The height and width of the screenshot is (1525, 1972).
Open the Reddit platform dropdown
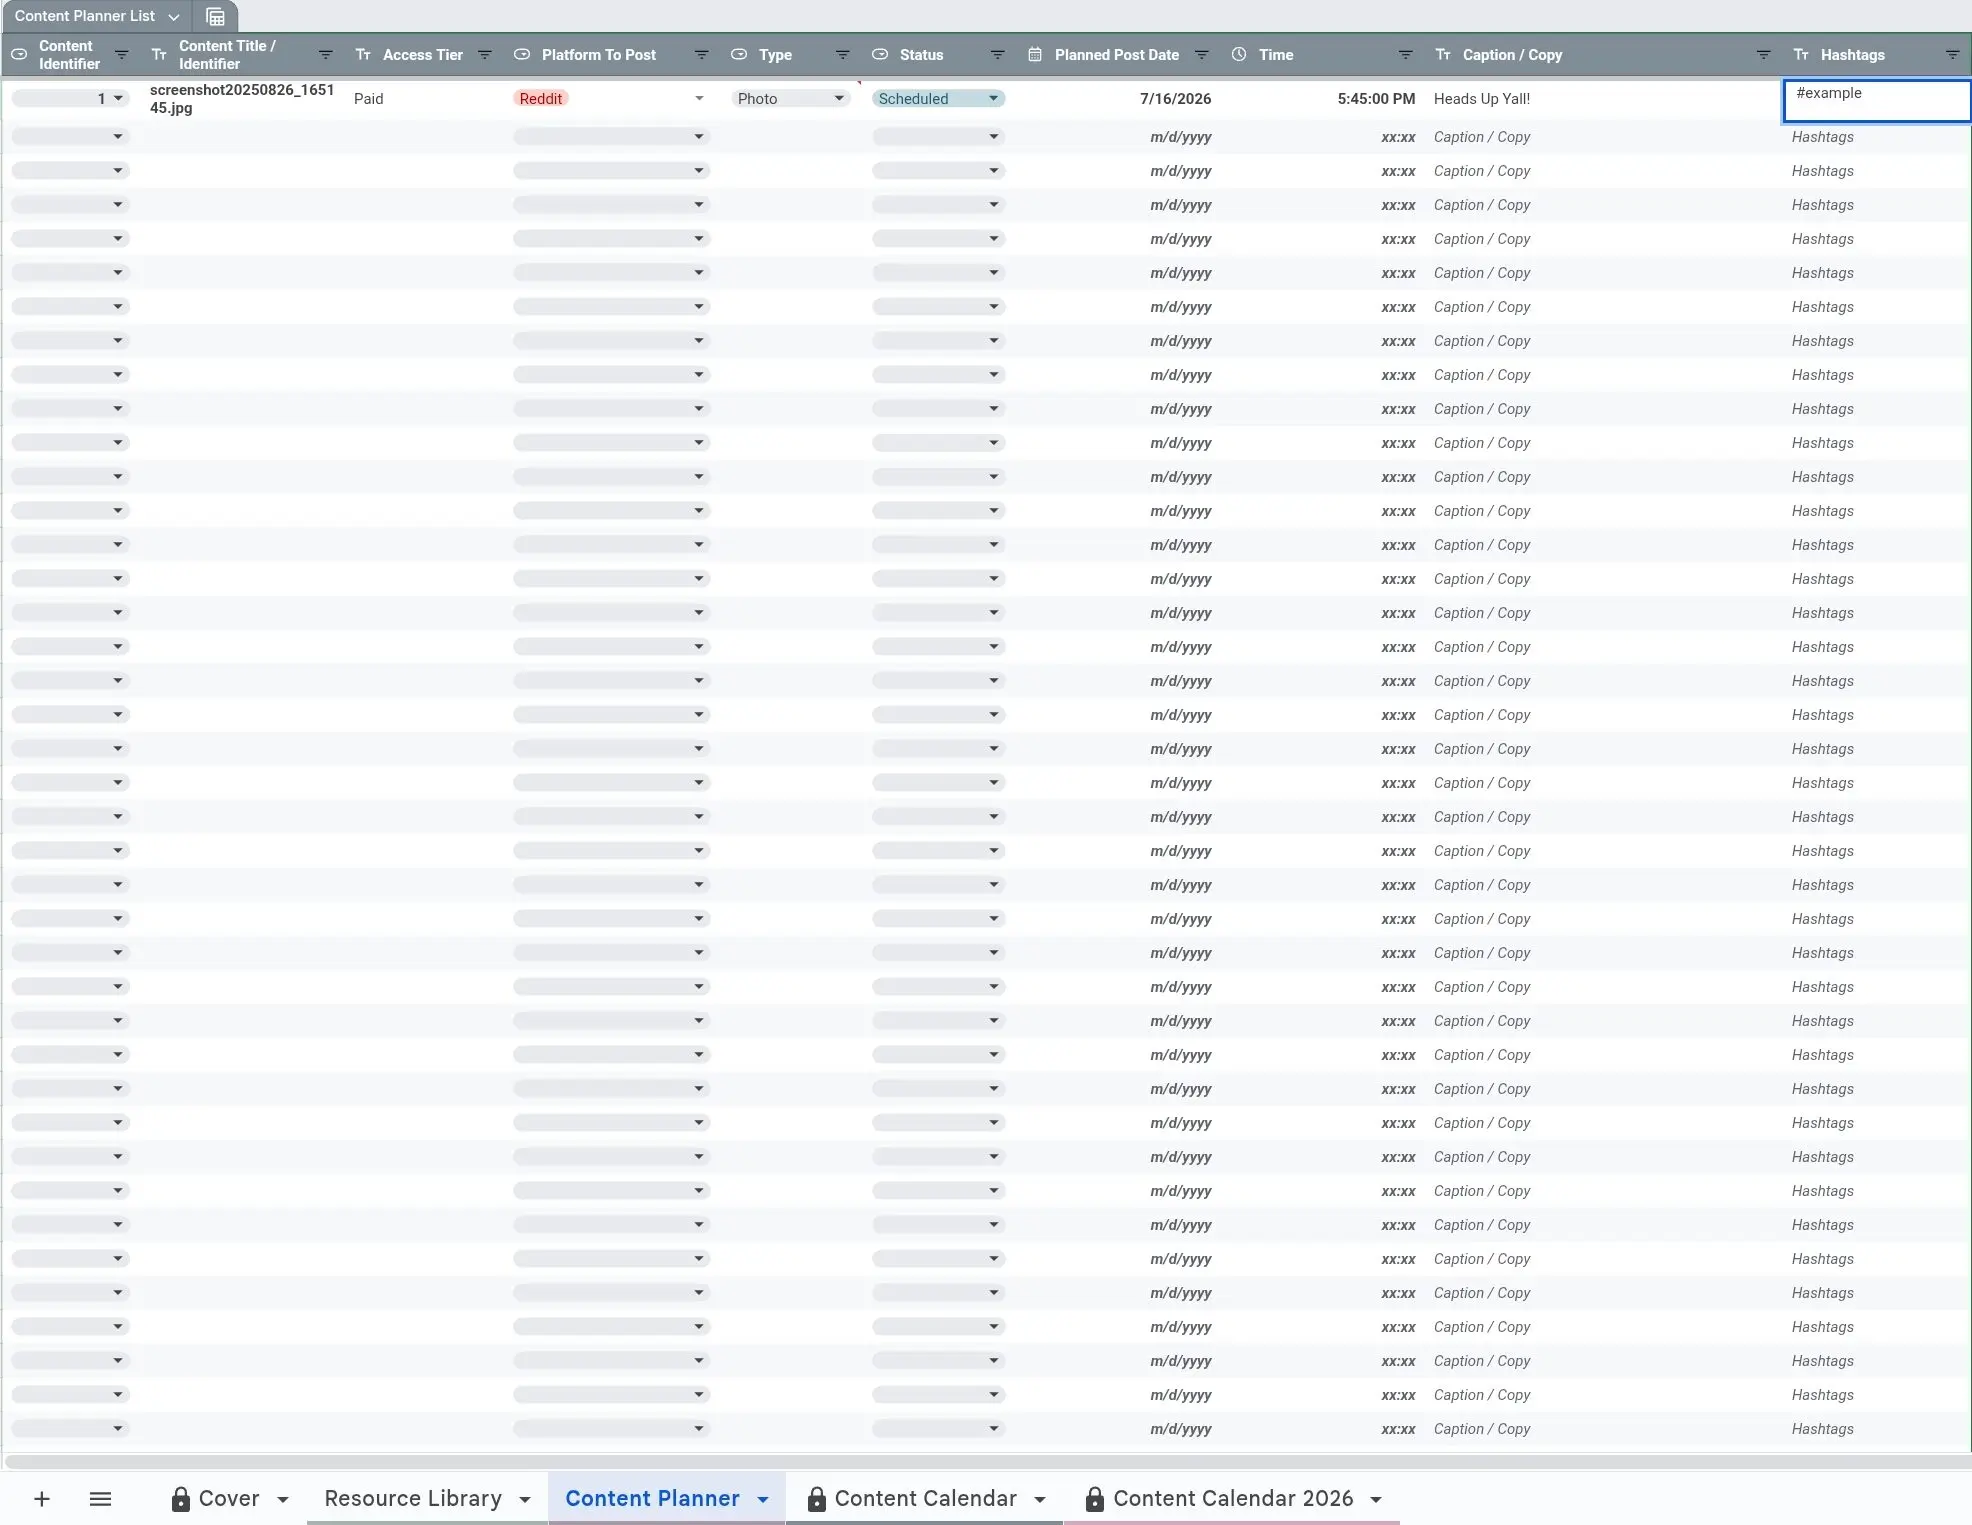click(699, 98)
